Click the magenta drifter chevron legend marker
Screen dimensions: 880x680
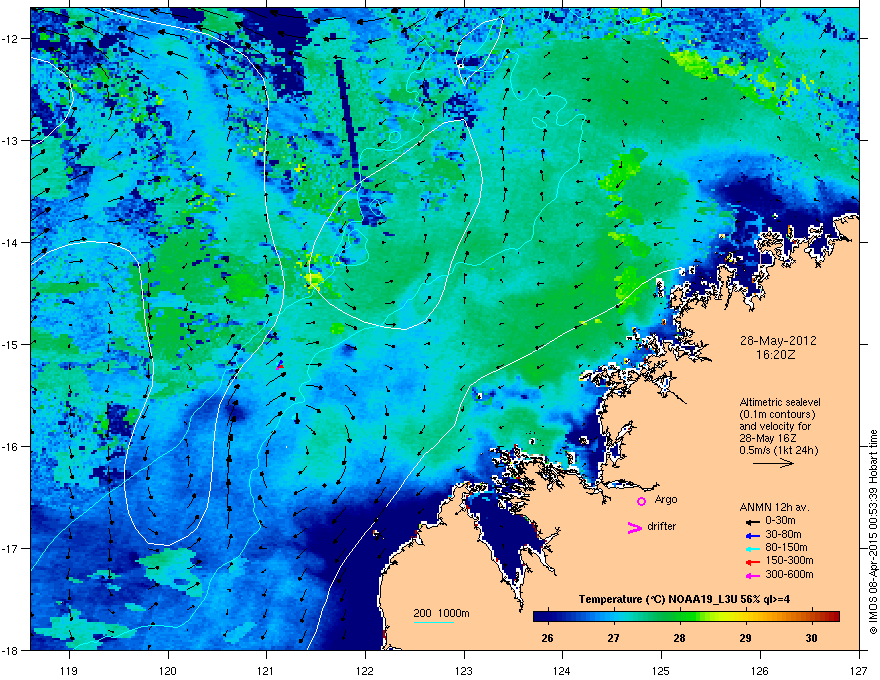click(634, 527)
